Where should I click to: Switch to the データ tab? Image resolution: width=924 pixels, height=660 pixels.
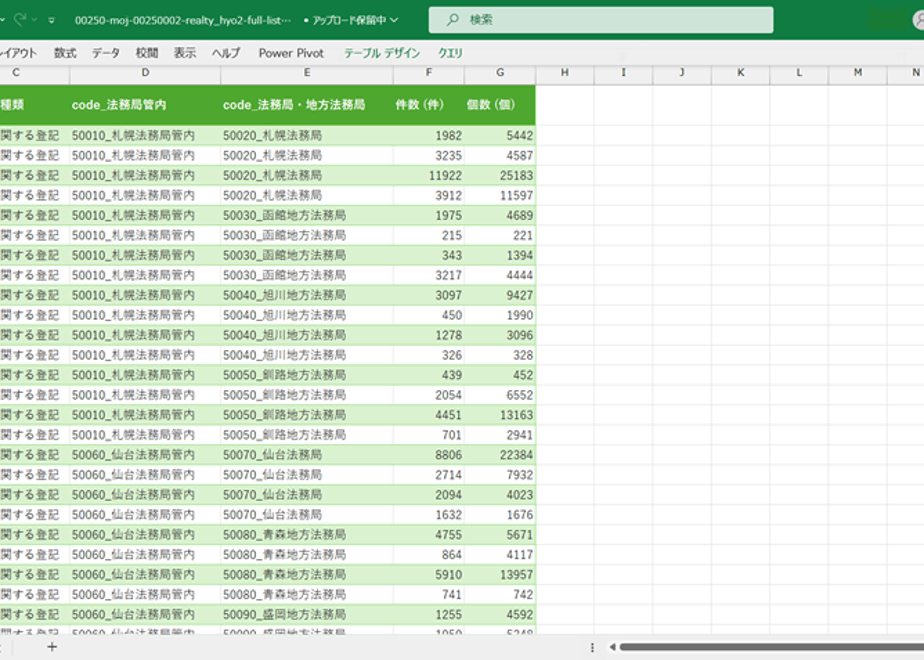point(105,53)
